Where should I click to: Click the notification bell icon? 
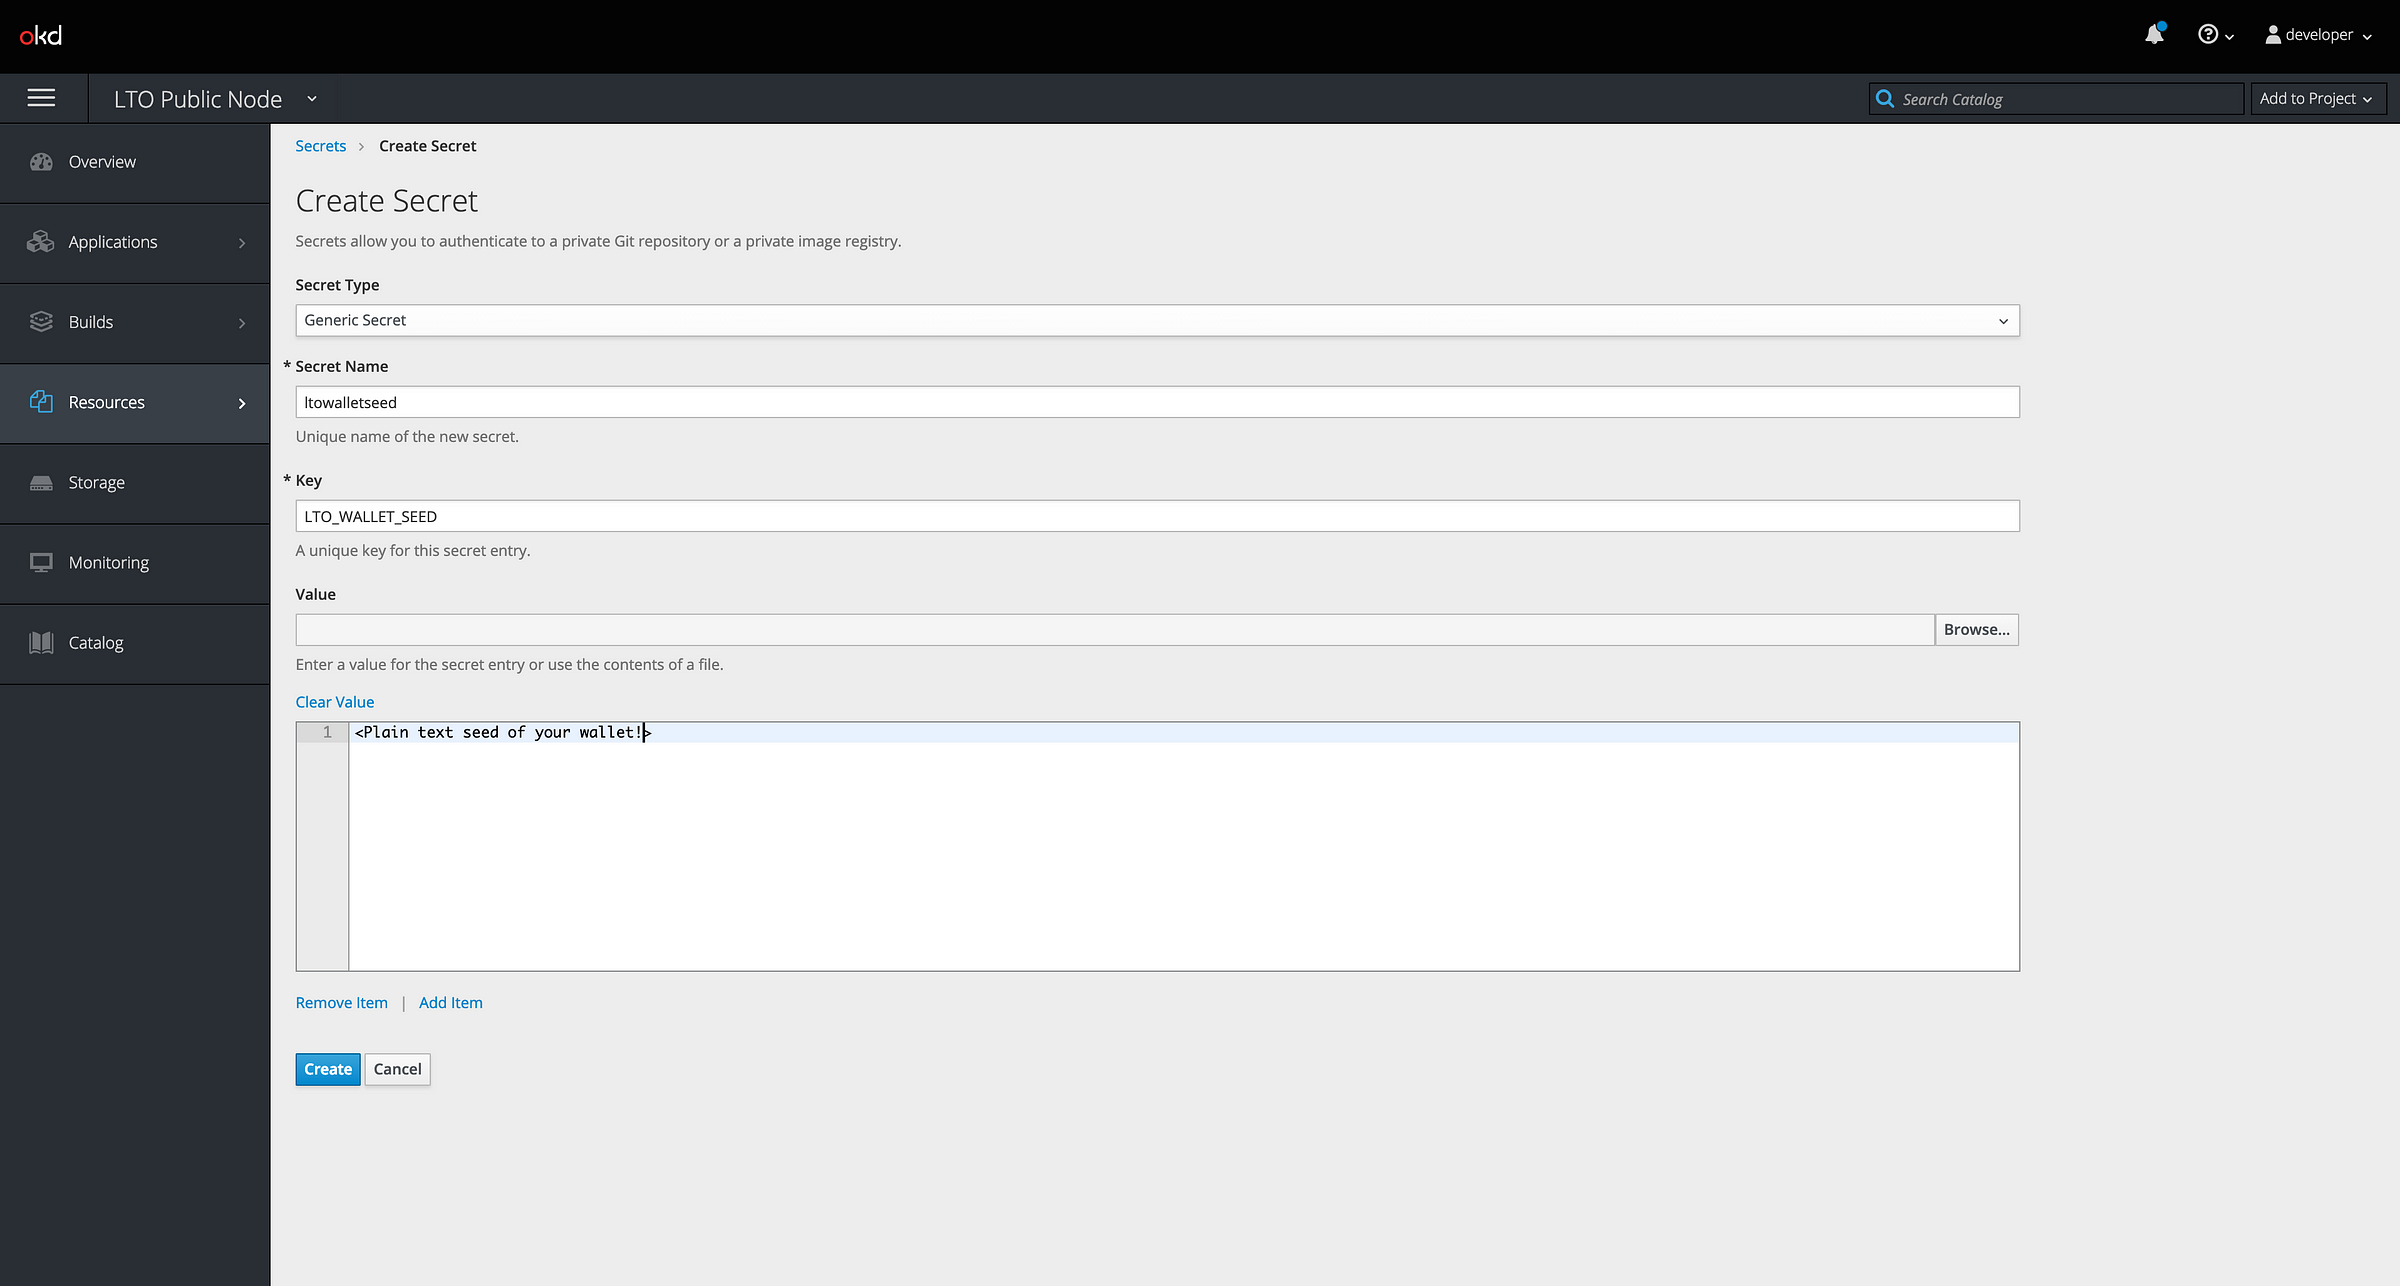coord(2154,33)
